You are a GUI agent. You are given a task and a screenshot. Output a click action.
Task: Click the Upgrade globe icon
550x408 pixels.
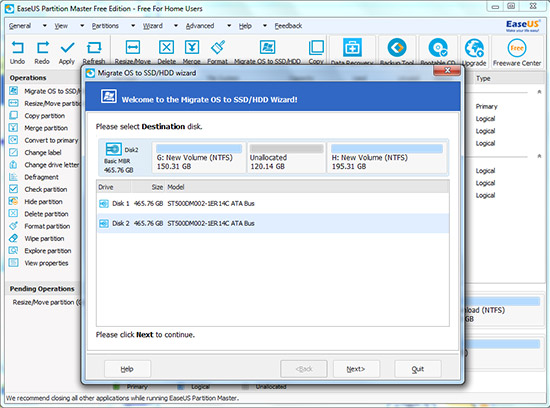(474, 48)
